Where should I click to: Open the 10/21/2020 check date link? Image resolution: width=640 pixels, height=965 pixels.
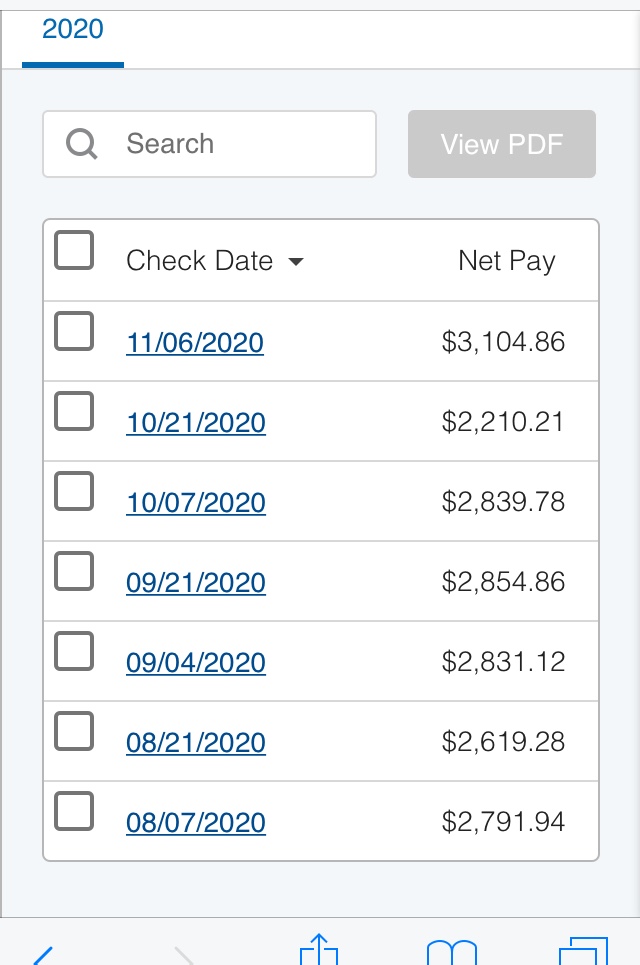click(x=196, y=423)
